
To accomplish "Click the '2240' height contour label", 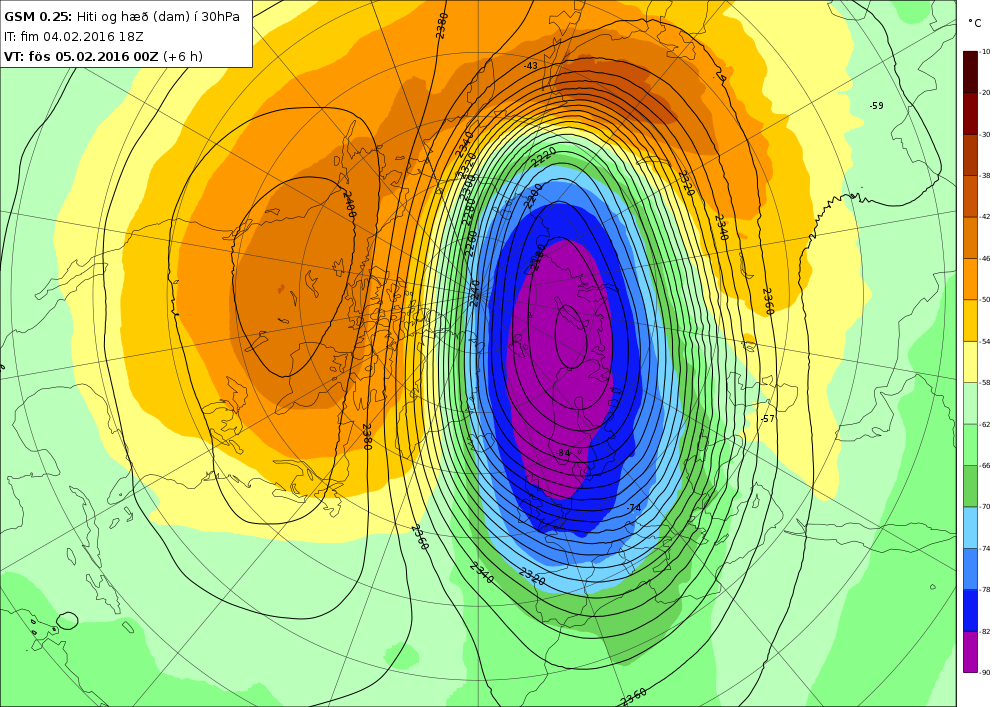I will click(475, 293).
